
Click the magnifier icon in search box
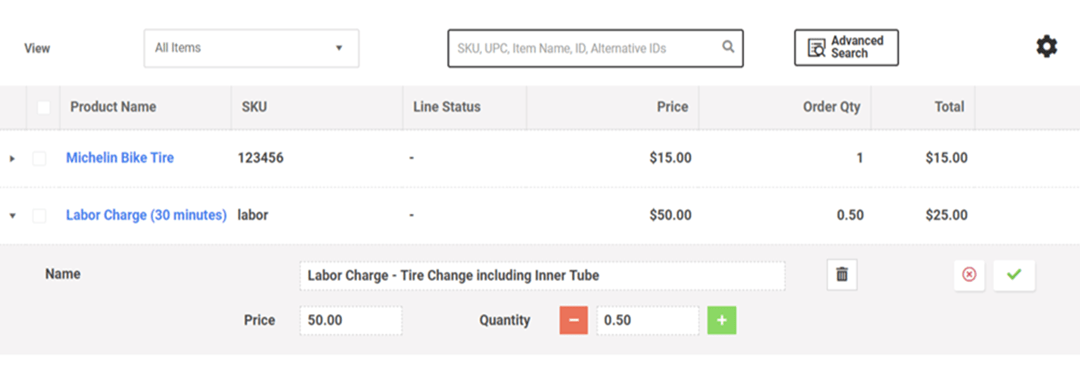[728, 48]
